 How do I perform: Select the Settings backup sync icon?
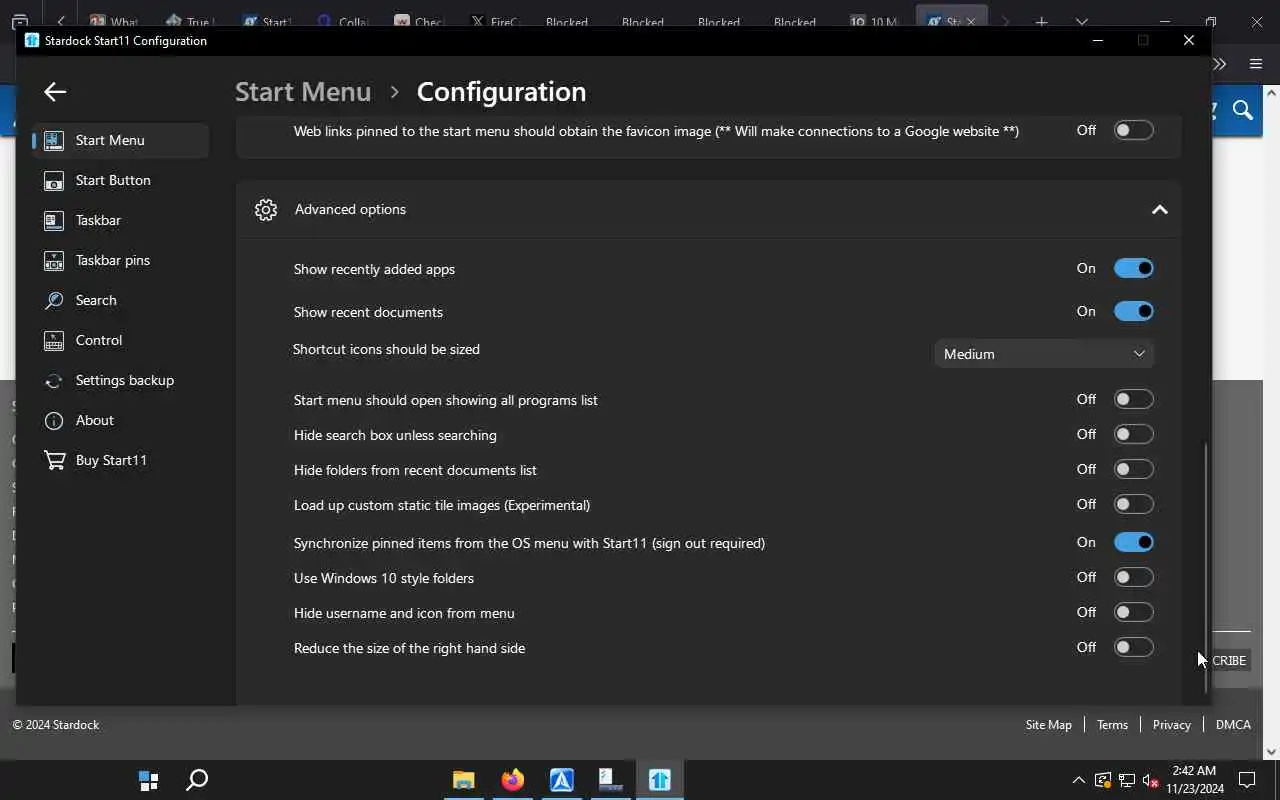[x=54, y=380]
